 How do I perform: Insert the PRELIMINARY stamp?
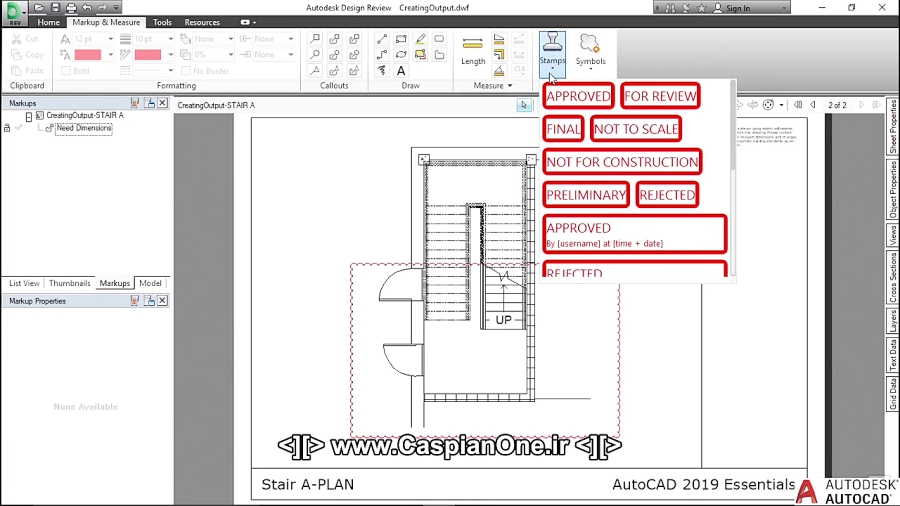pos(586,195)
